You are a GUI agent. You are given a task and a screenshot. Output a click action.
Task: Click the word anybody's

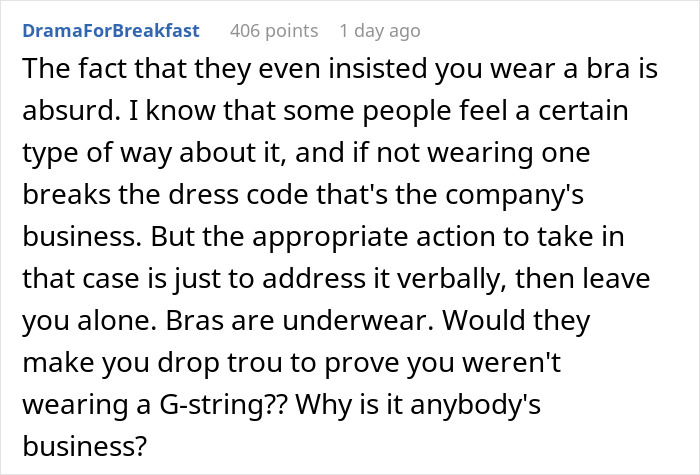point(475,404)
